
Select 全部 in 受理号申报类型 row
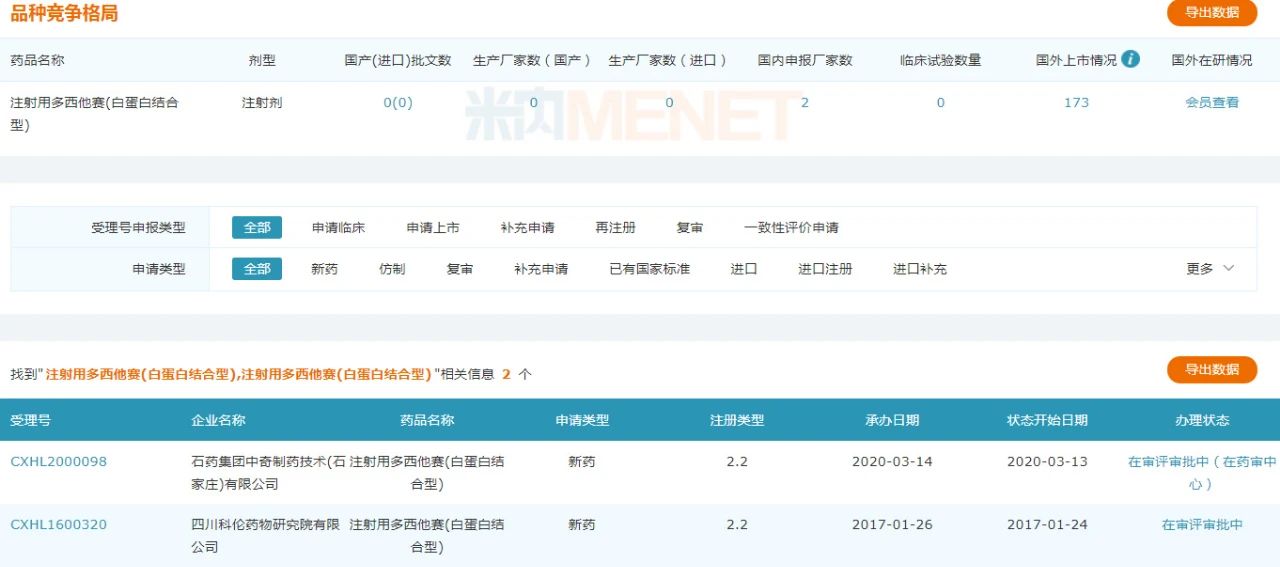257,228
